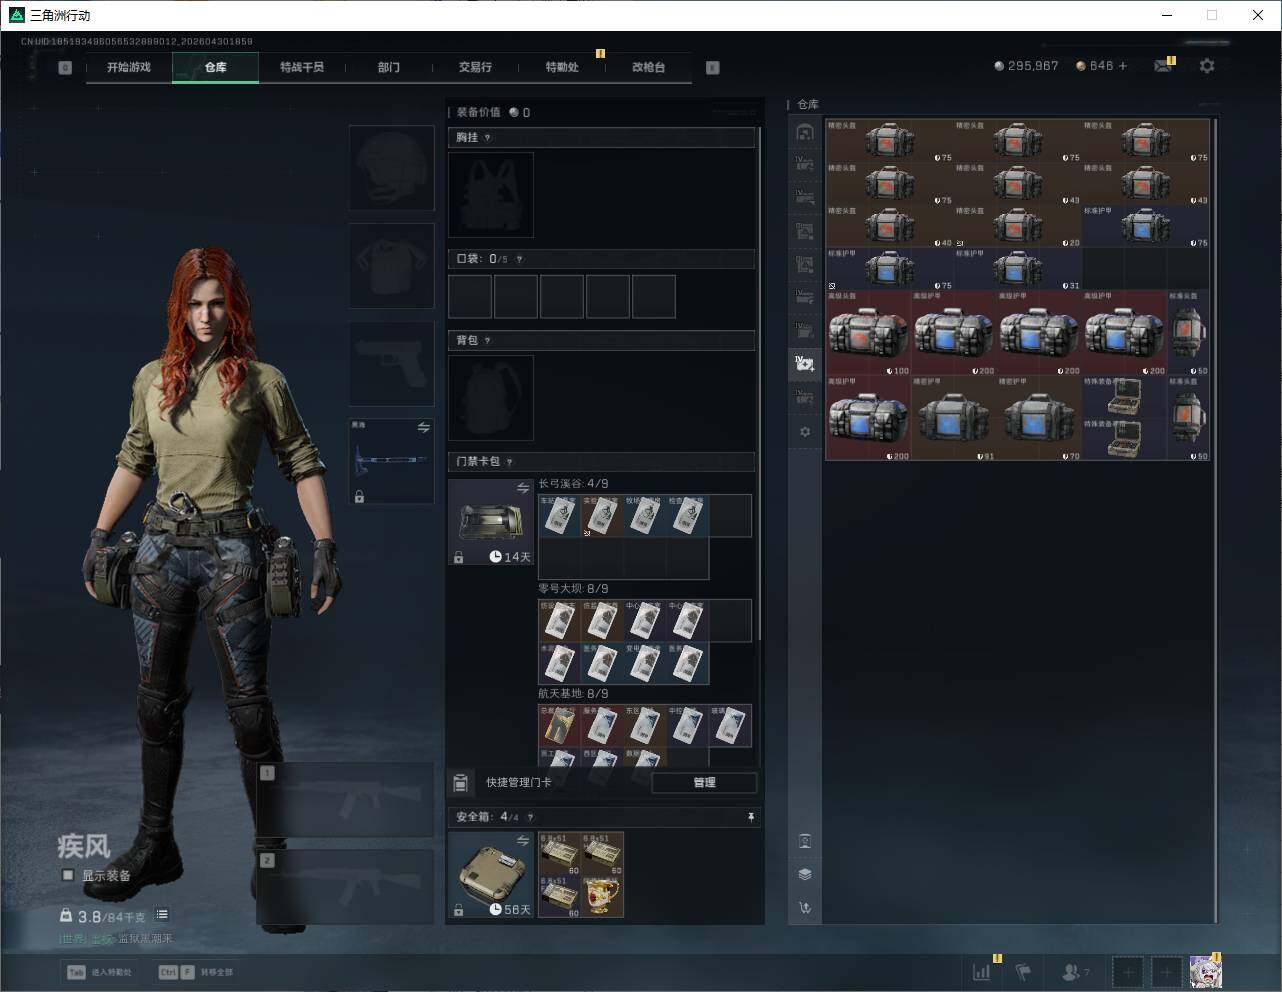Screen dimensions: 1282x992
Task: Select the gold key card under 航天基地
Action: (x=560, y=726)
